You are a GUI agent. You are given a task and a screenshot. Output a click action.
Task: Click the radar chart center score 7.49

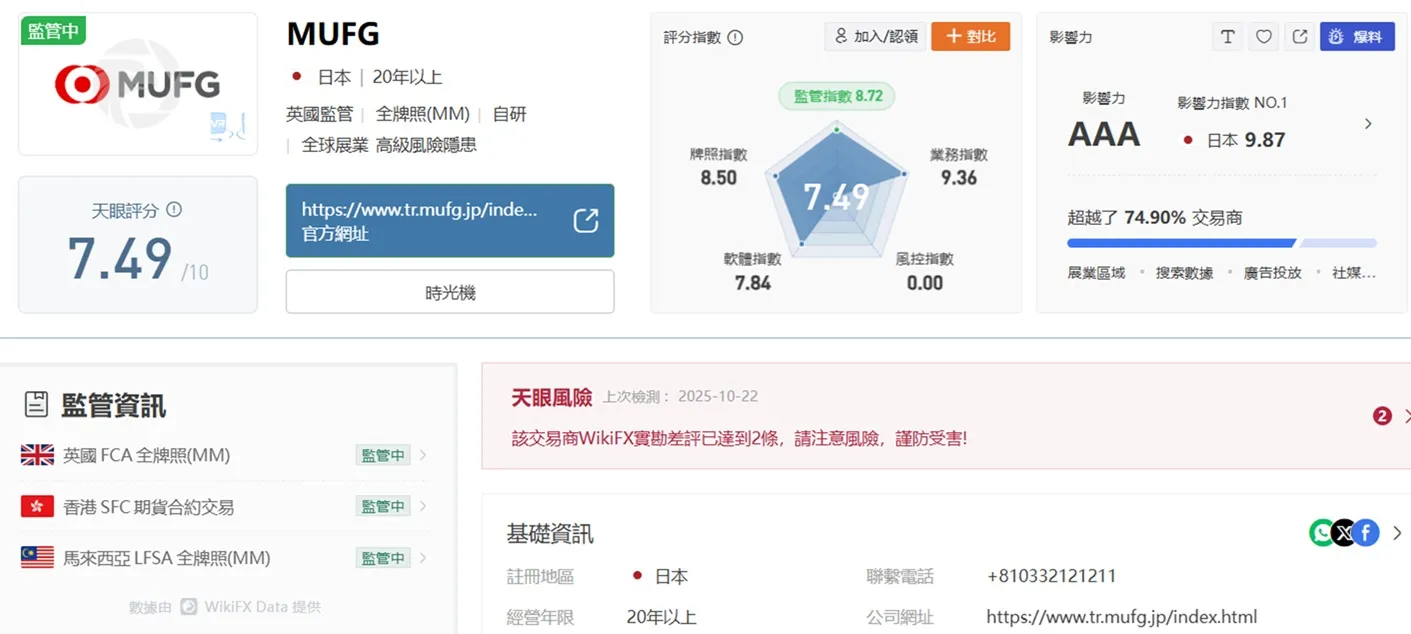pos(837,197)
